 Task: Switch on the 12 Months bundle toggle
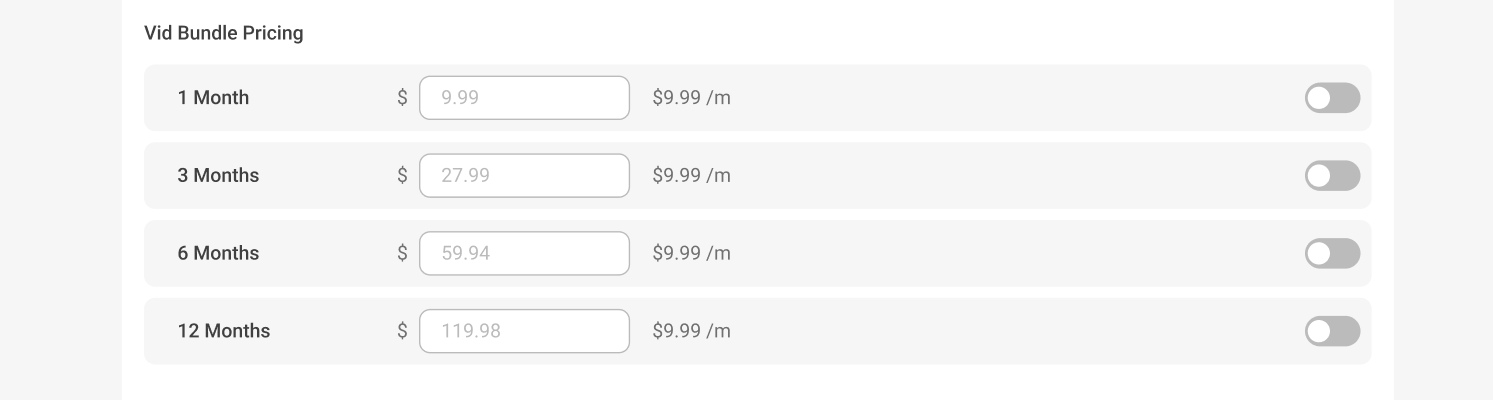1332,331
